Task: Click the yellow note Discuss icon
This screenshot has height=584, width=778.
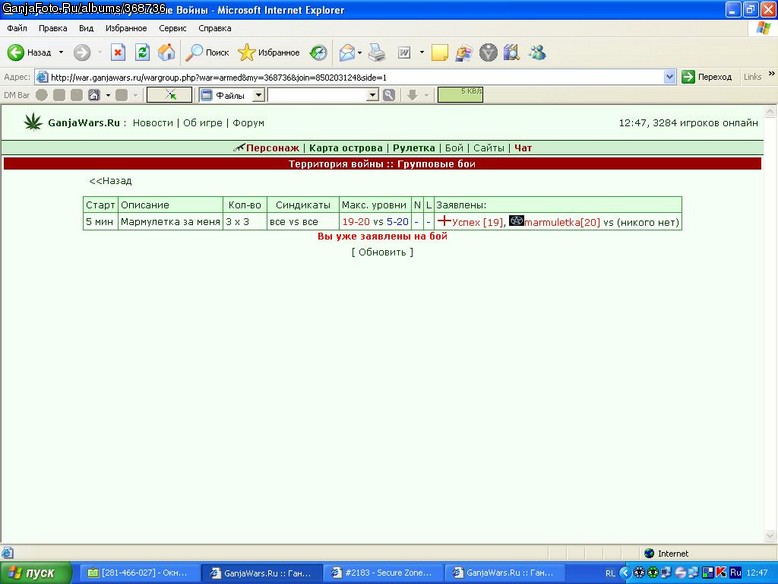Action: click(440, 52)
